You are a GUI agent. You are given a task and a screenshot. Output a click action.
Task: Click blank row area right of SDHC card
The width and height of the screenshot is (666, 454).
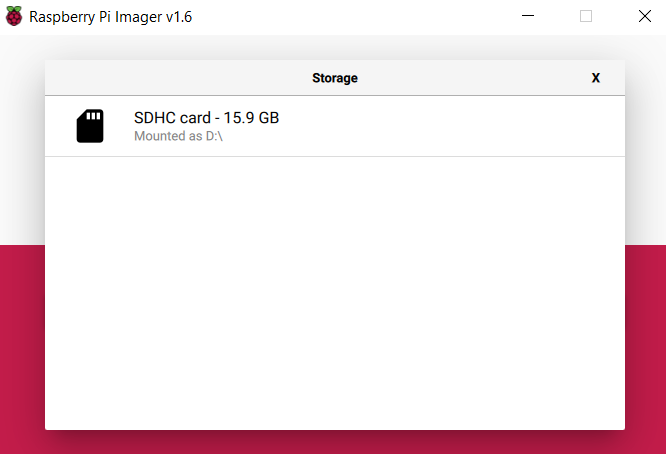[450, 126]
